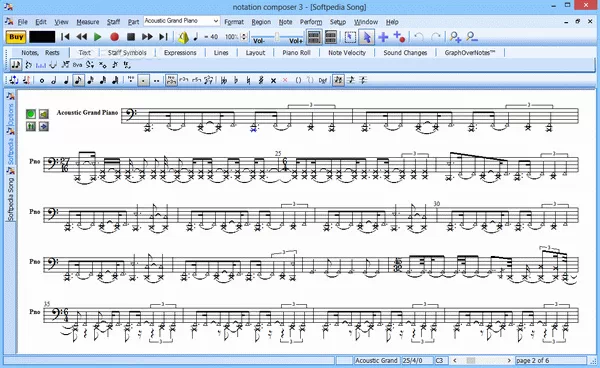Fast forward with the double-right arrow button
600x368 pixels.
coord(147,37)
